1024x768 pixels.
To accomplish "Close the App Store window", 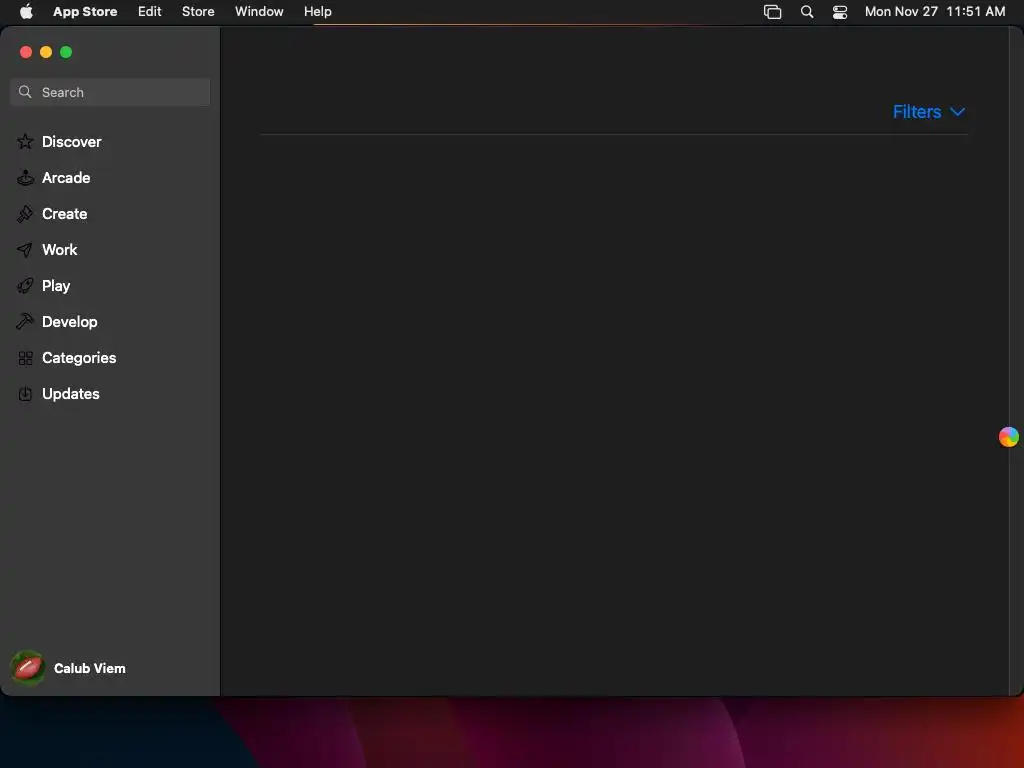I will (26, 52).
